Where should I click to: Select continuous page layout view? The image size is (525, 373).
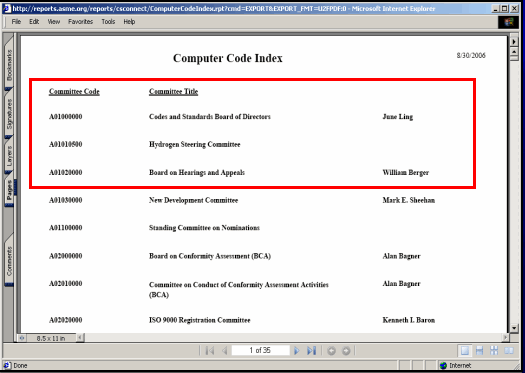479,351
